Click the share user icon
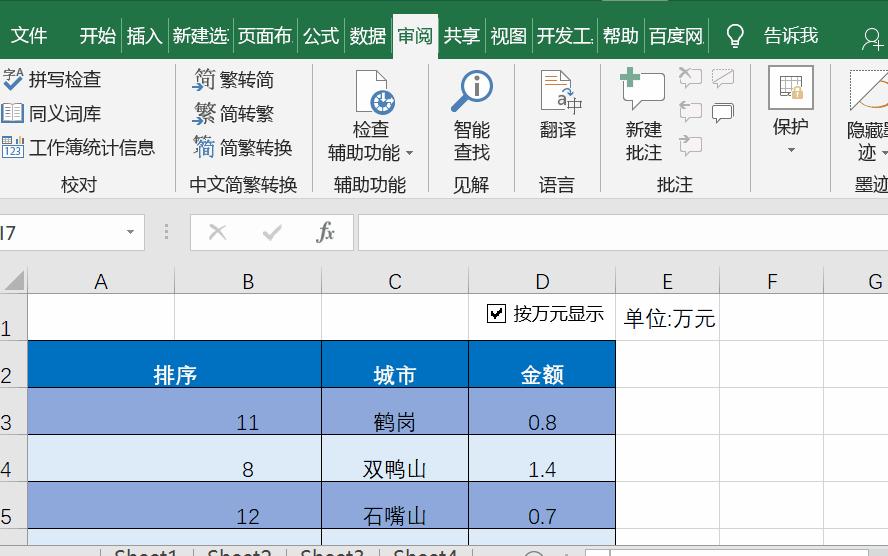888x556 pixels. pyautogui.click(x=872, y=39)
